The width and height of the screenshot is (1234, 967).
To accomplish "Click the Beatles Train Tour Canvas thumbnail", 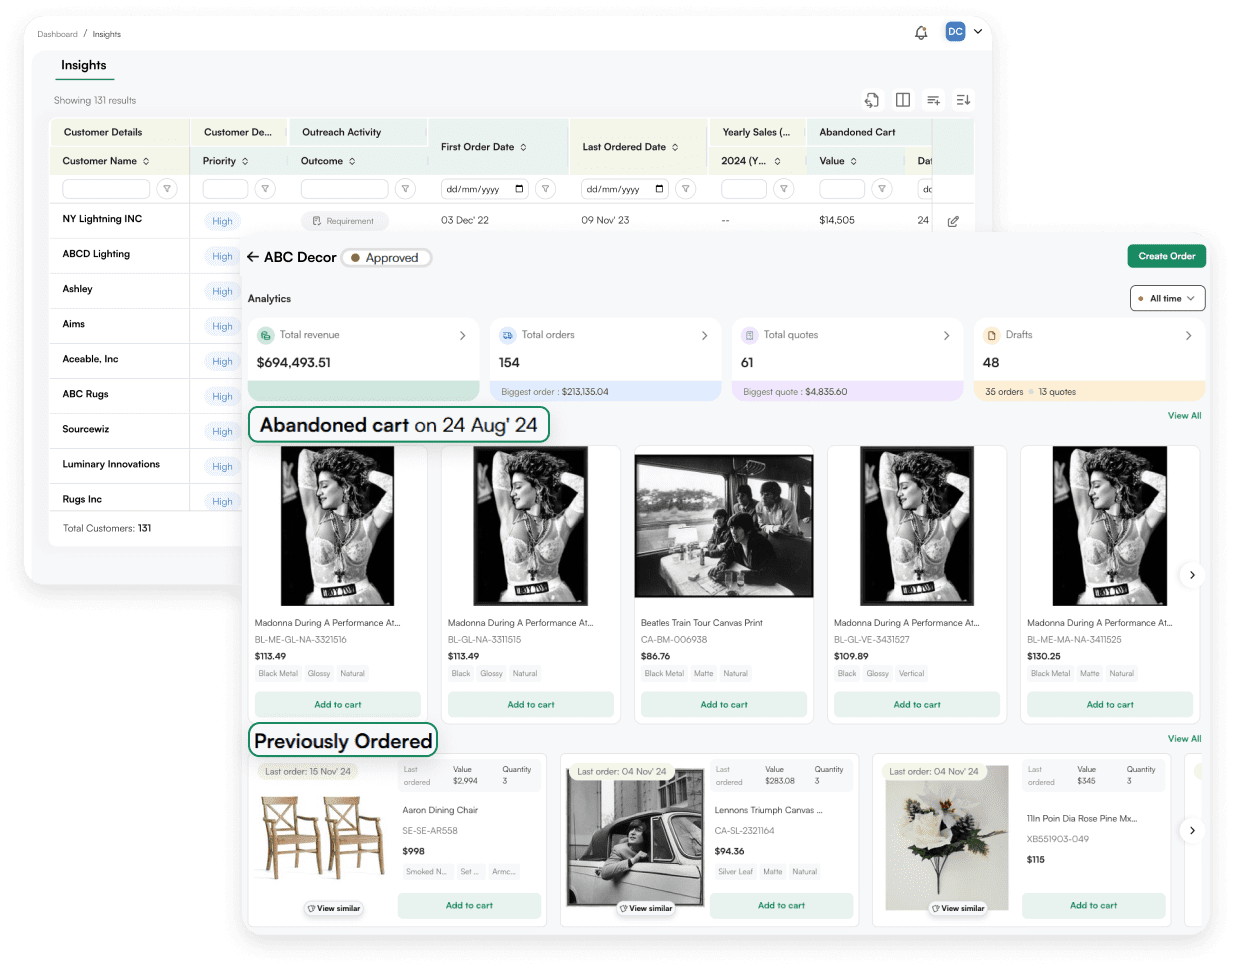I will click(x=724, y=526).
